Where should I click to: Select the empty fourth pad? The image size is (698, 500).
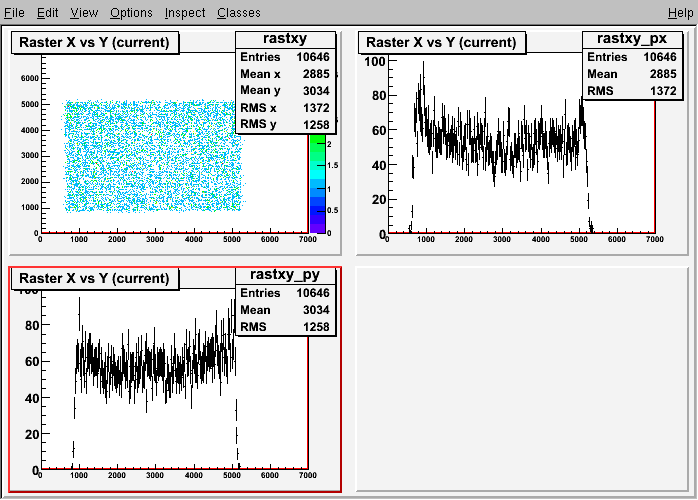[x=522, y=379]
